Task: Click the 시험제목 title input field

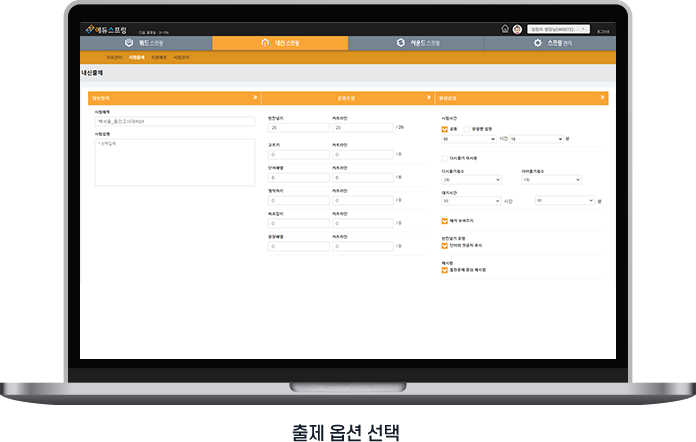Action: [x=174, y=122]
